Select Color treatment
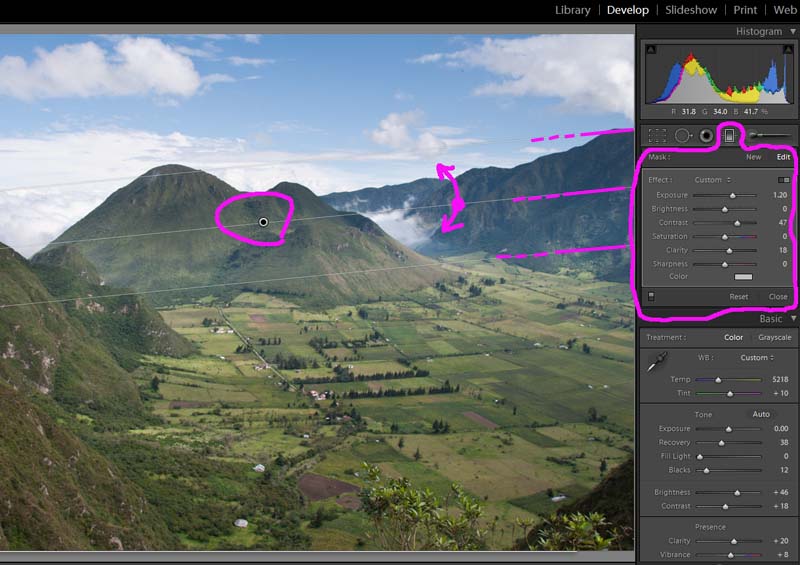The width and height of the screenshot is (800, 565). coord(733,337)
